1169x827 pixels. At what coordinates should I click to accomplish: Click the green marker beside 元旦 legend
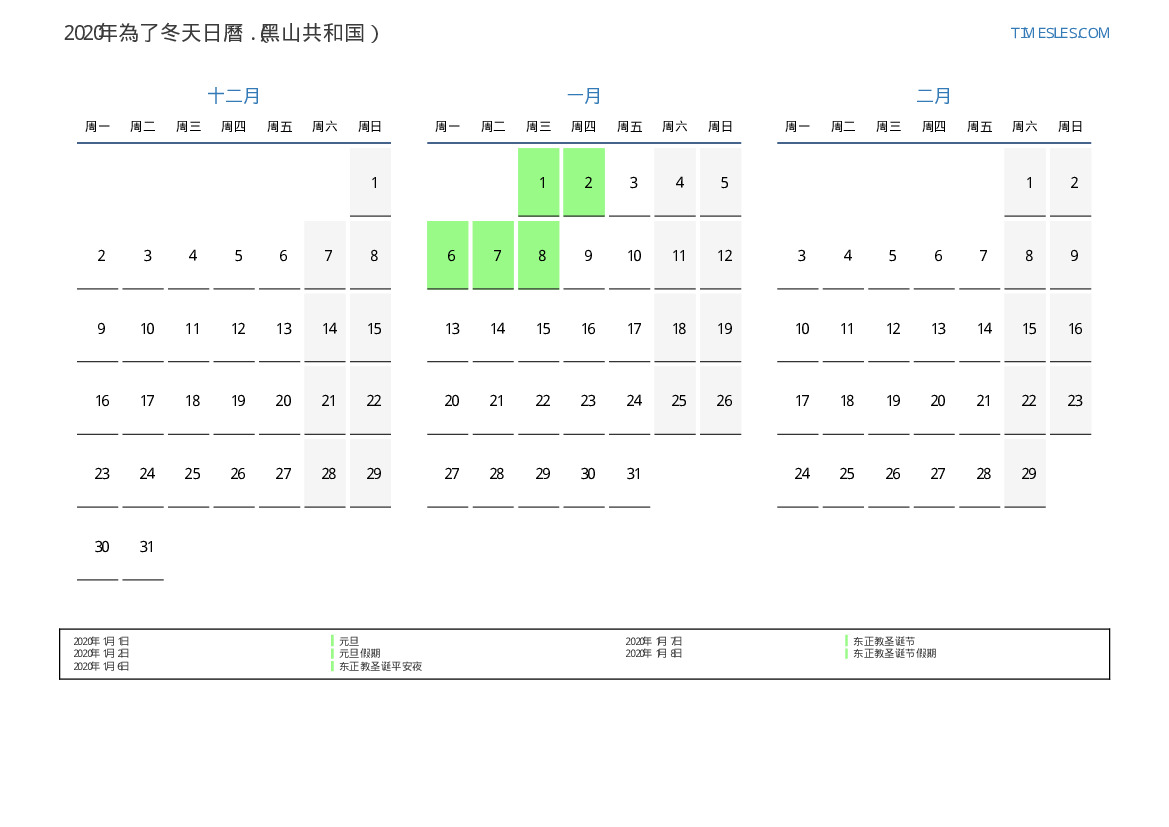332,641
